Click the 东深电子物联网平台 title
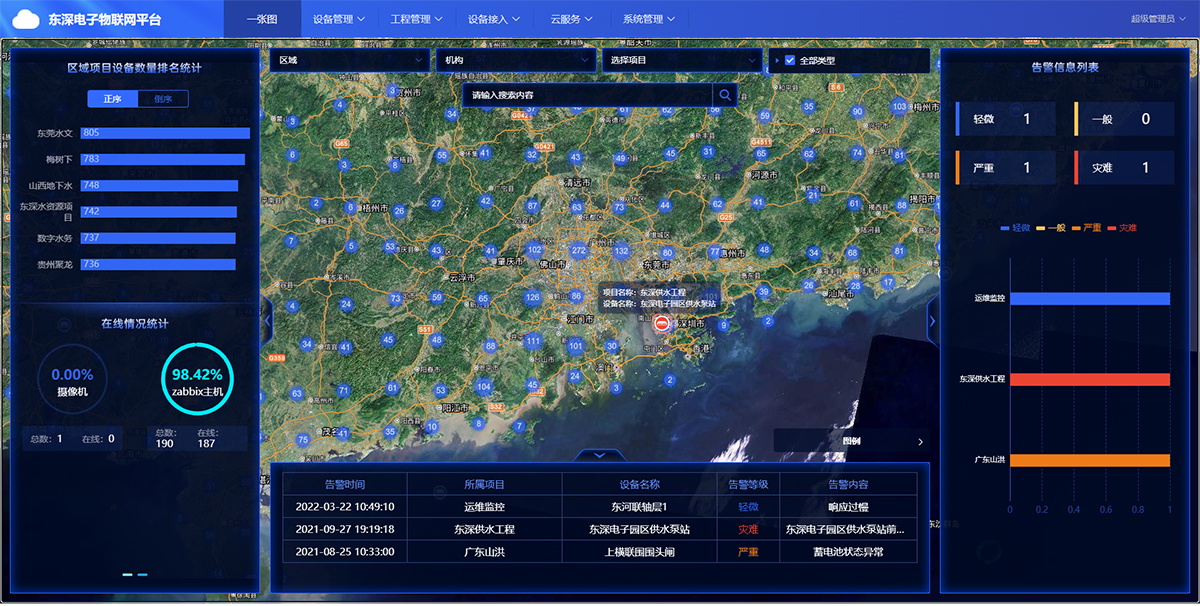This screenshot has height=606, width=1200. 105,19
